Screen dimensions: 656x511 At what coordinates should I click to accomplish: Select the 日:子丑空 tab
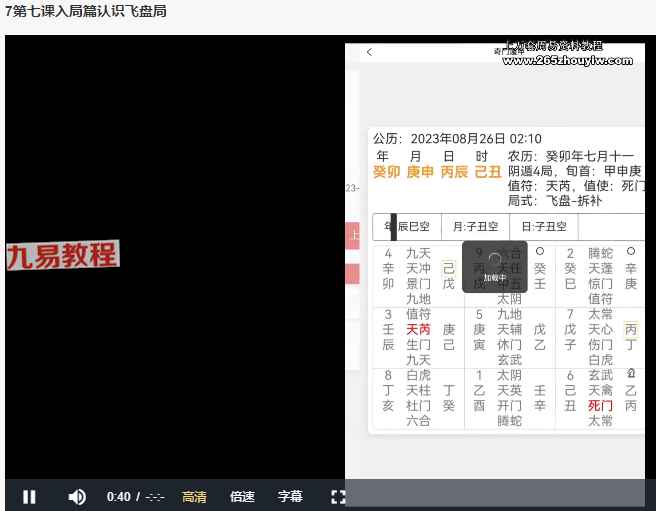coord(544,227)
